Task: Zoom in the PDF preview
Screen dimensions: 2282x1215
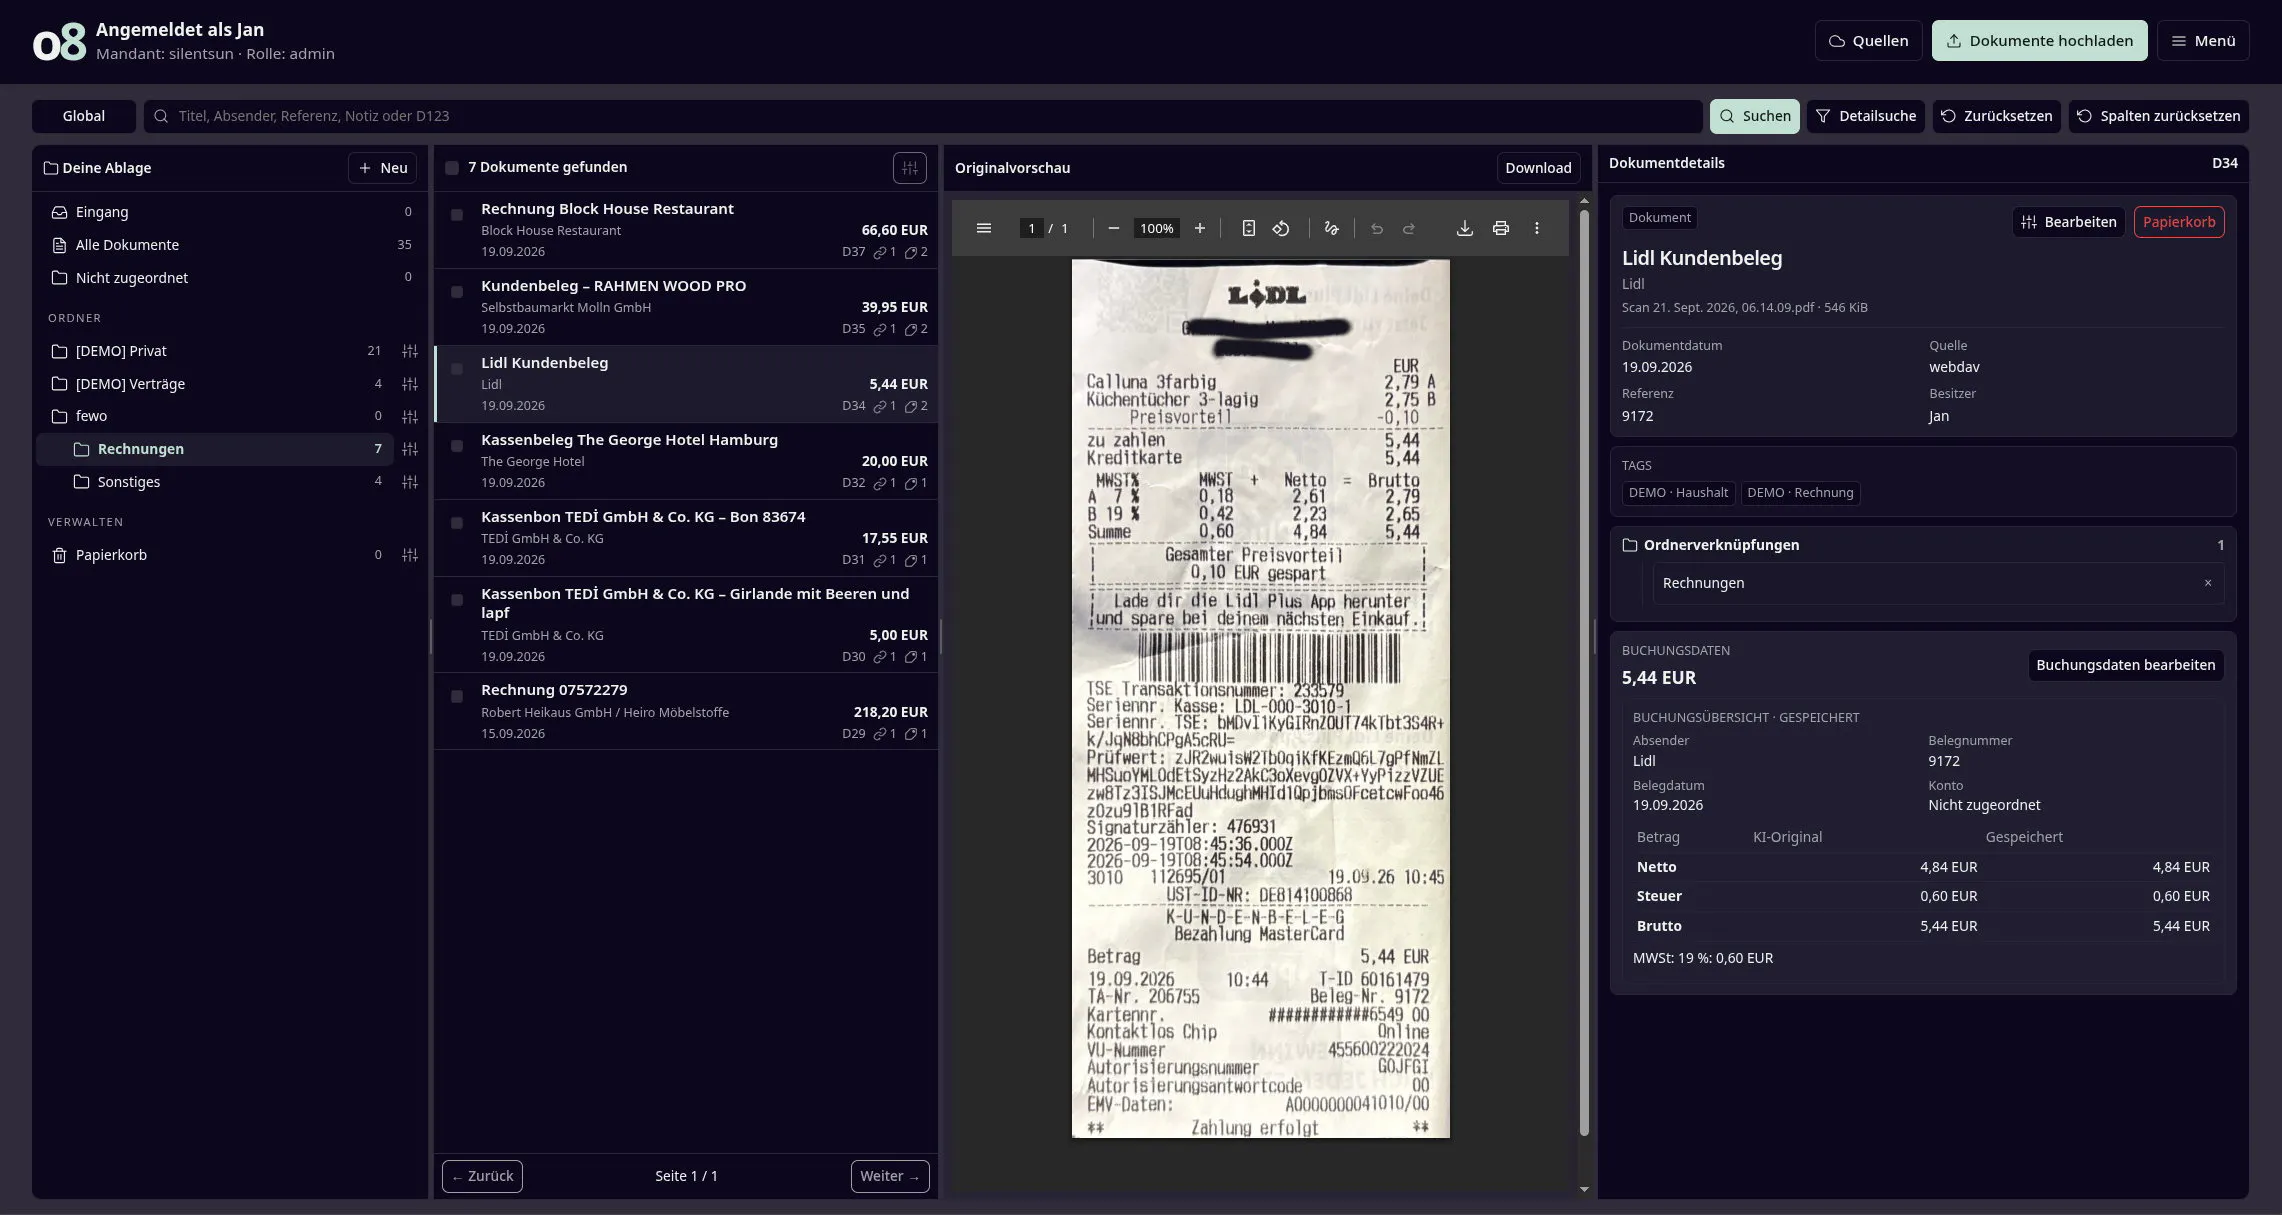Action: pos(1200,228)
